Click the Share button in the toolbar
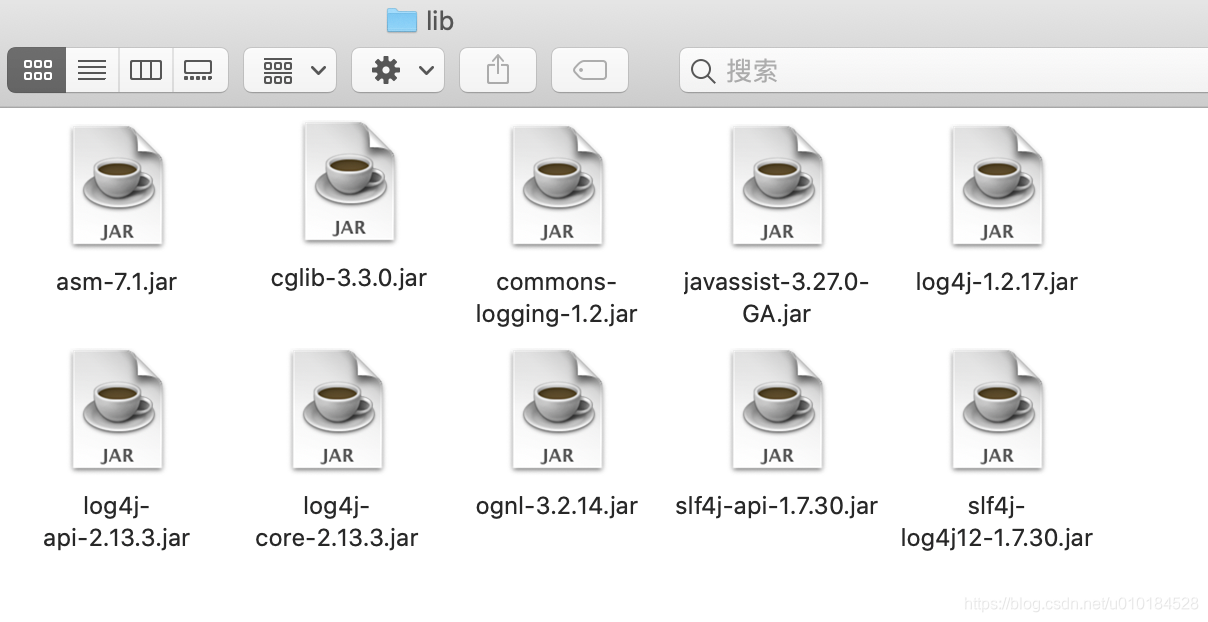 tap(497, 70)
